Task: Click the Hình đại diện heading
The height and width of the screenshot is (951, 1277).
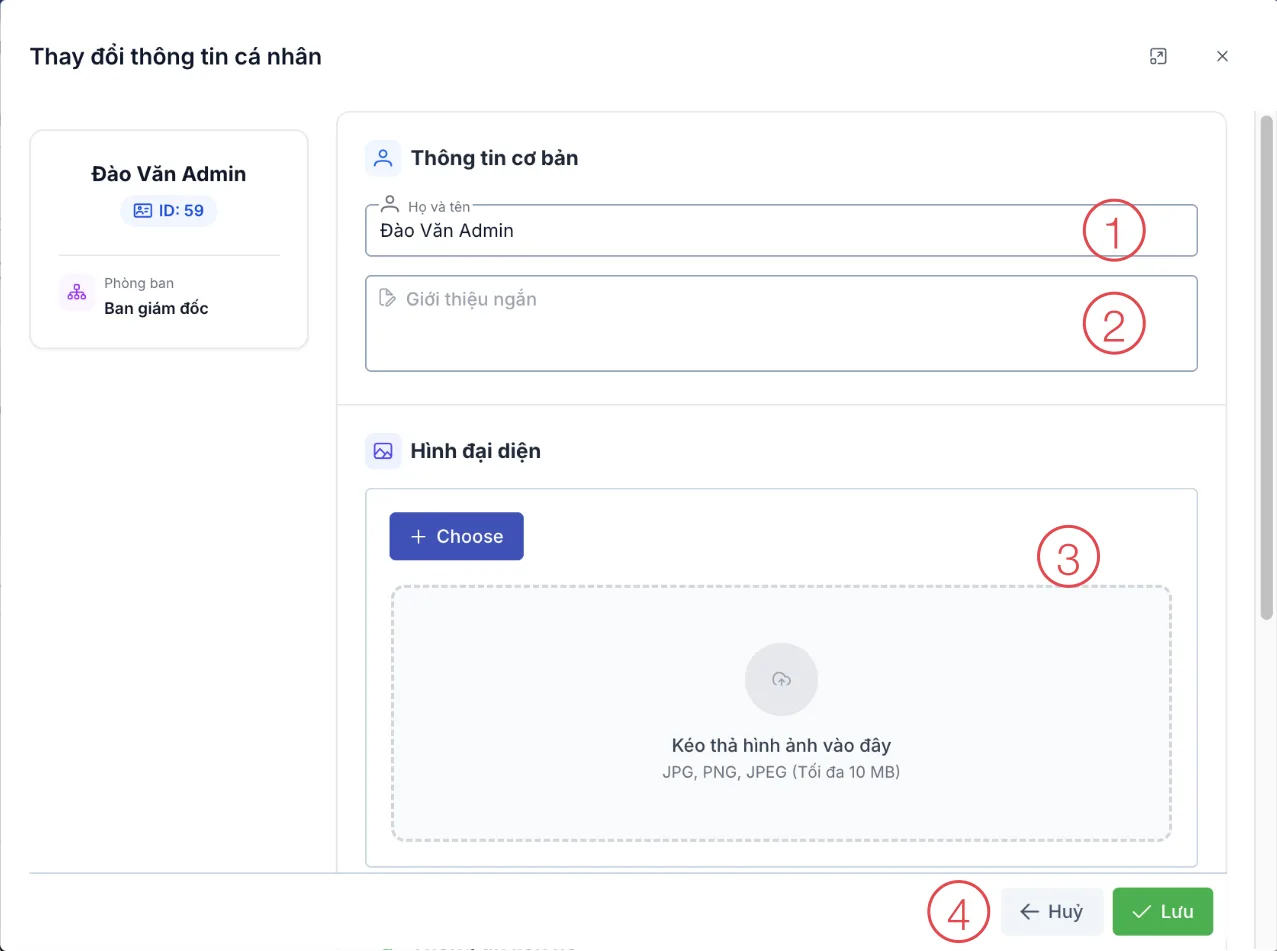Action: (476, 451)
